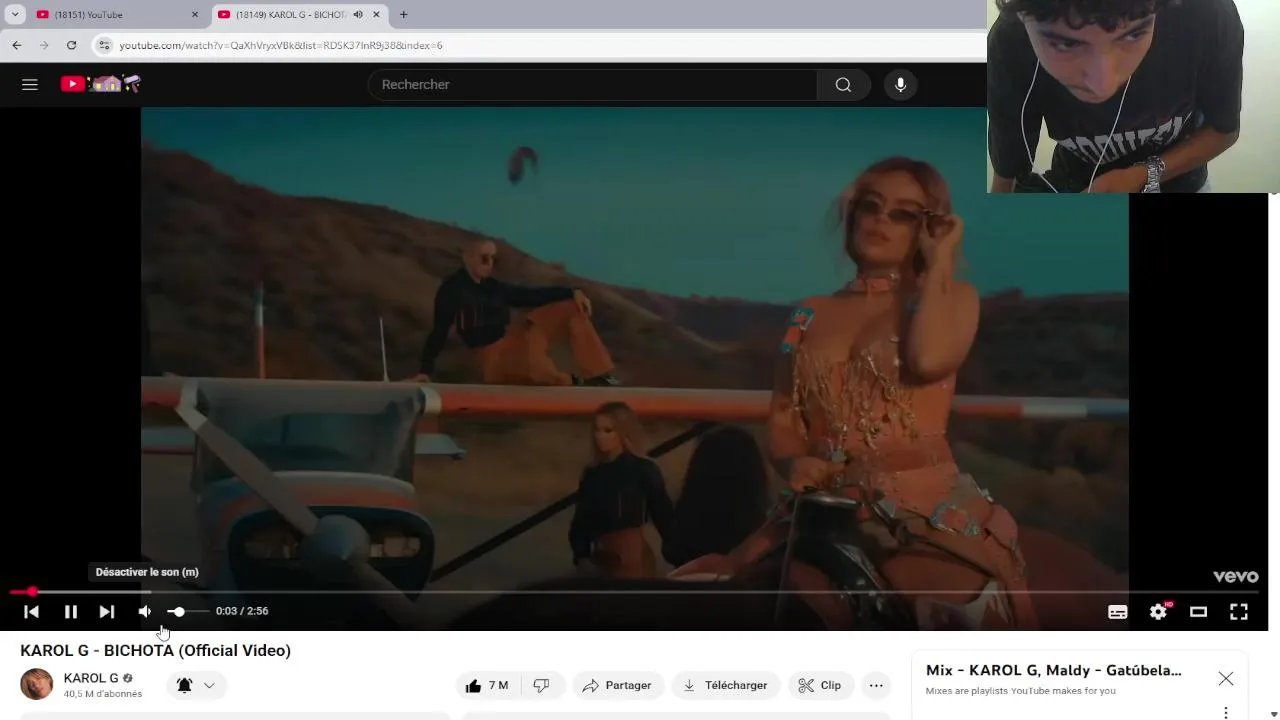This screenshot has width=1280, height=720.
Task: Open the YouTube hamburger guide menu
Action: point(30,85)
